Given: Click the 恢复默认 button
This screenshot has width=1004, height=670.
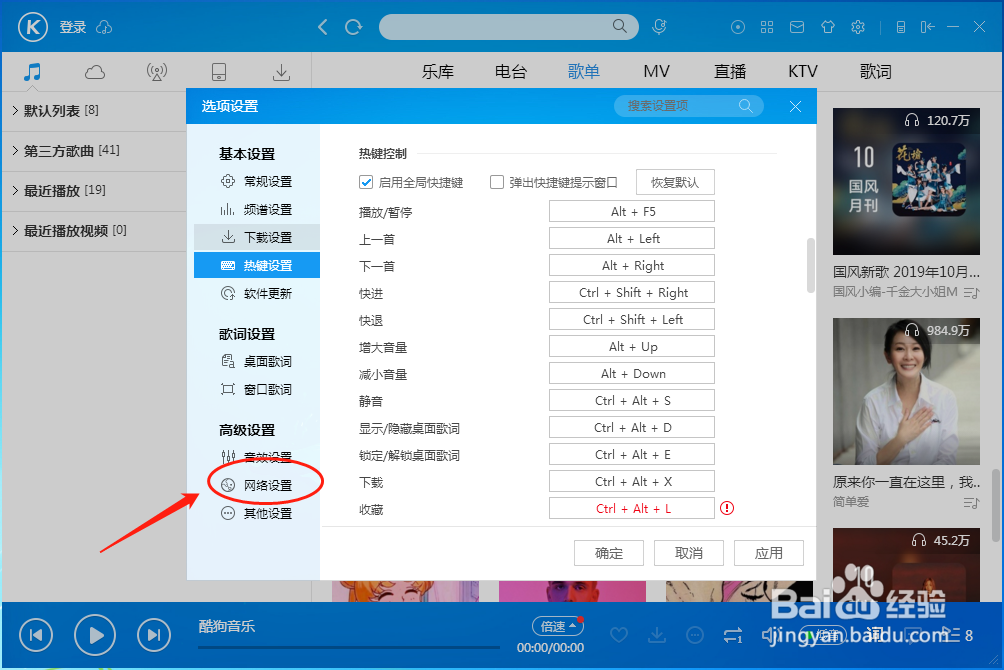Looking at the screenshot, I should pos(675,182).
